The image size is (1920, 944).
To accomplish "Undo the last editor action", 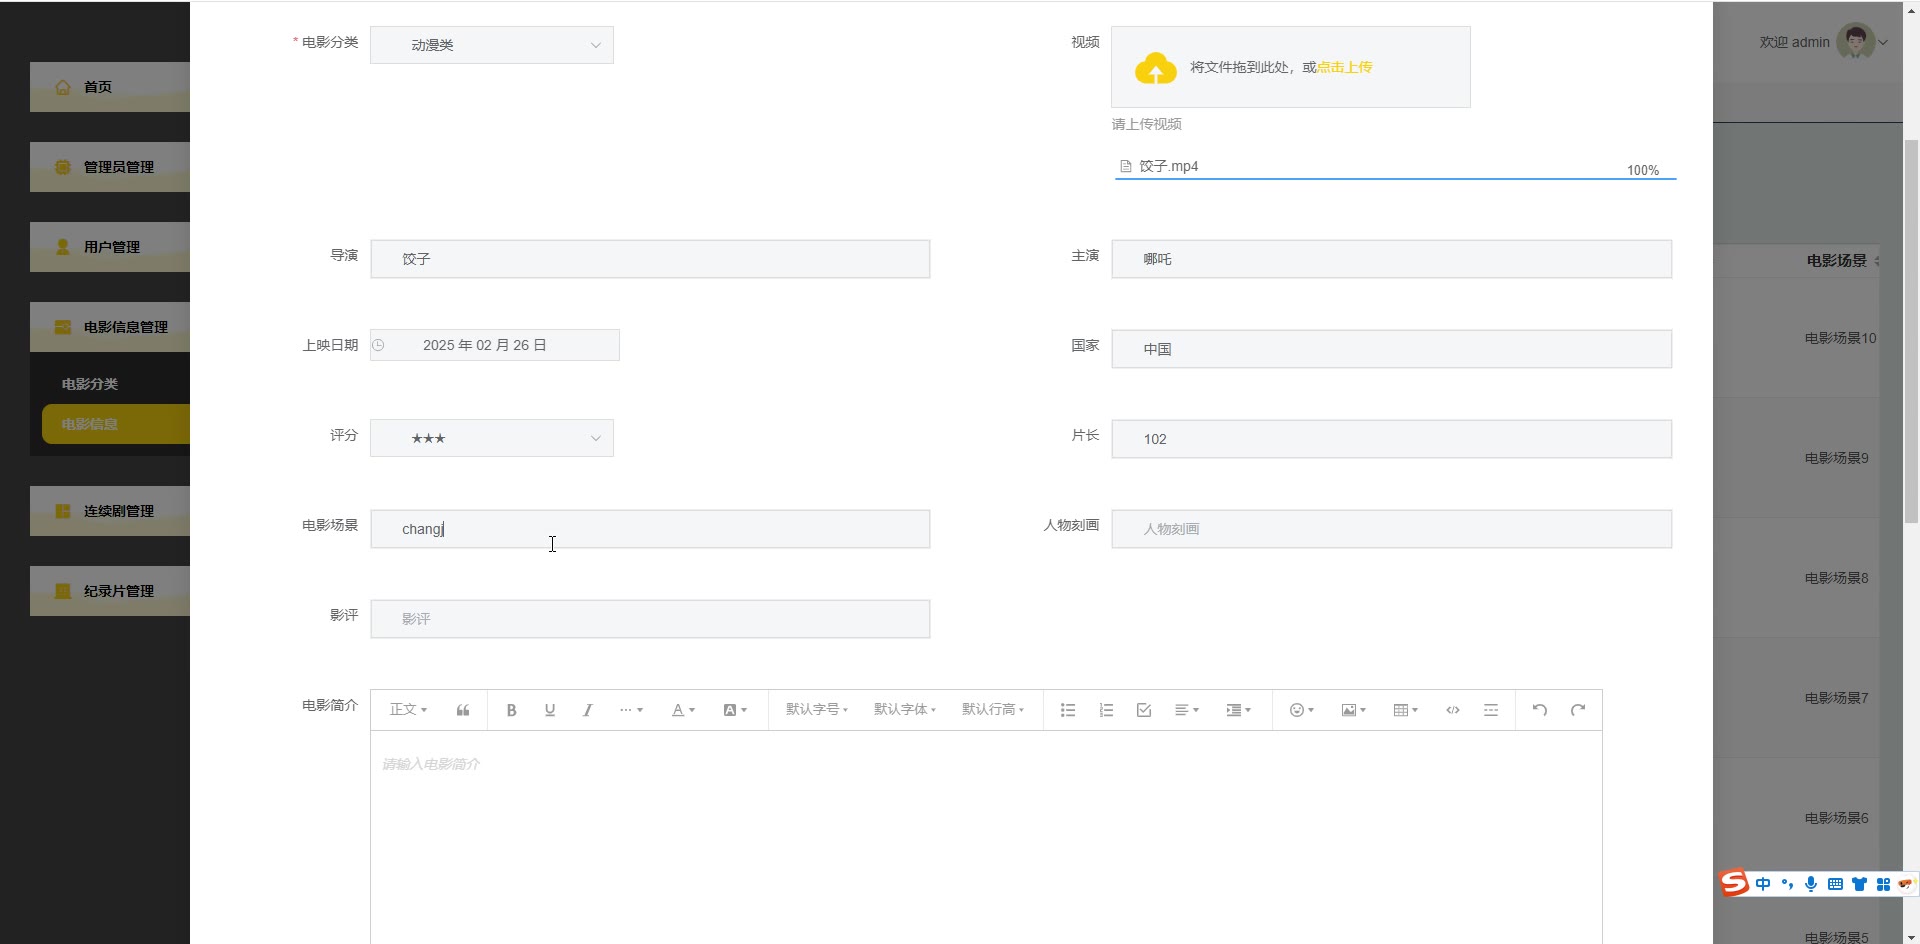I will click(1540, 710).
